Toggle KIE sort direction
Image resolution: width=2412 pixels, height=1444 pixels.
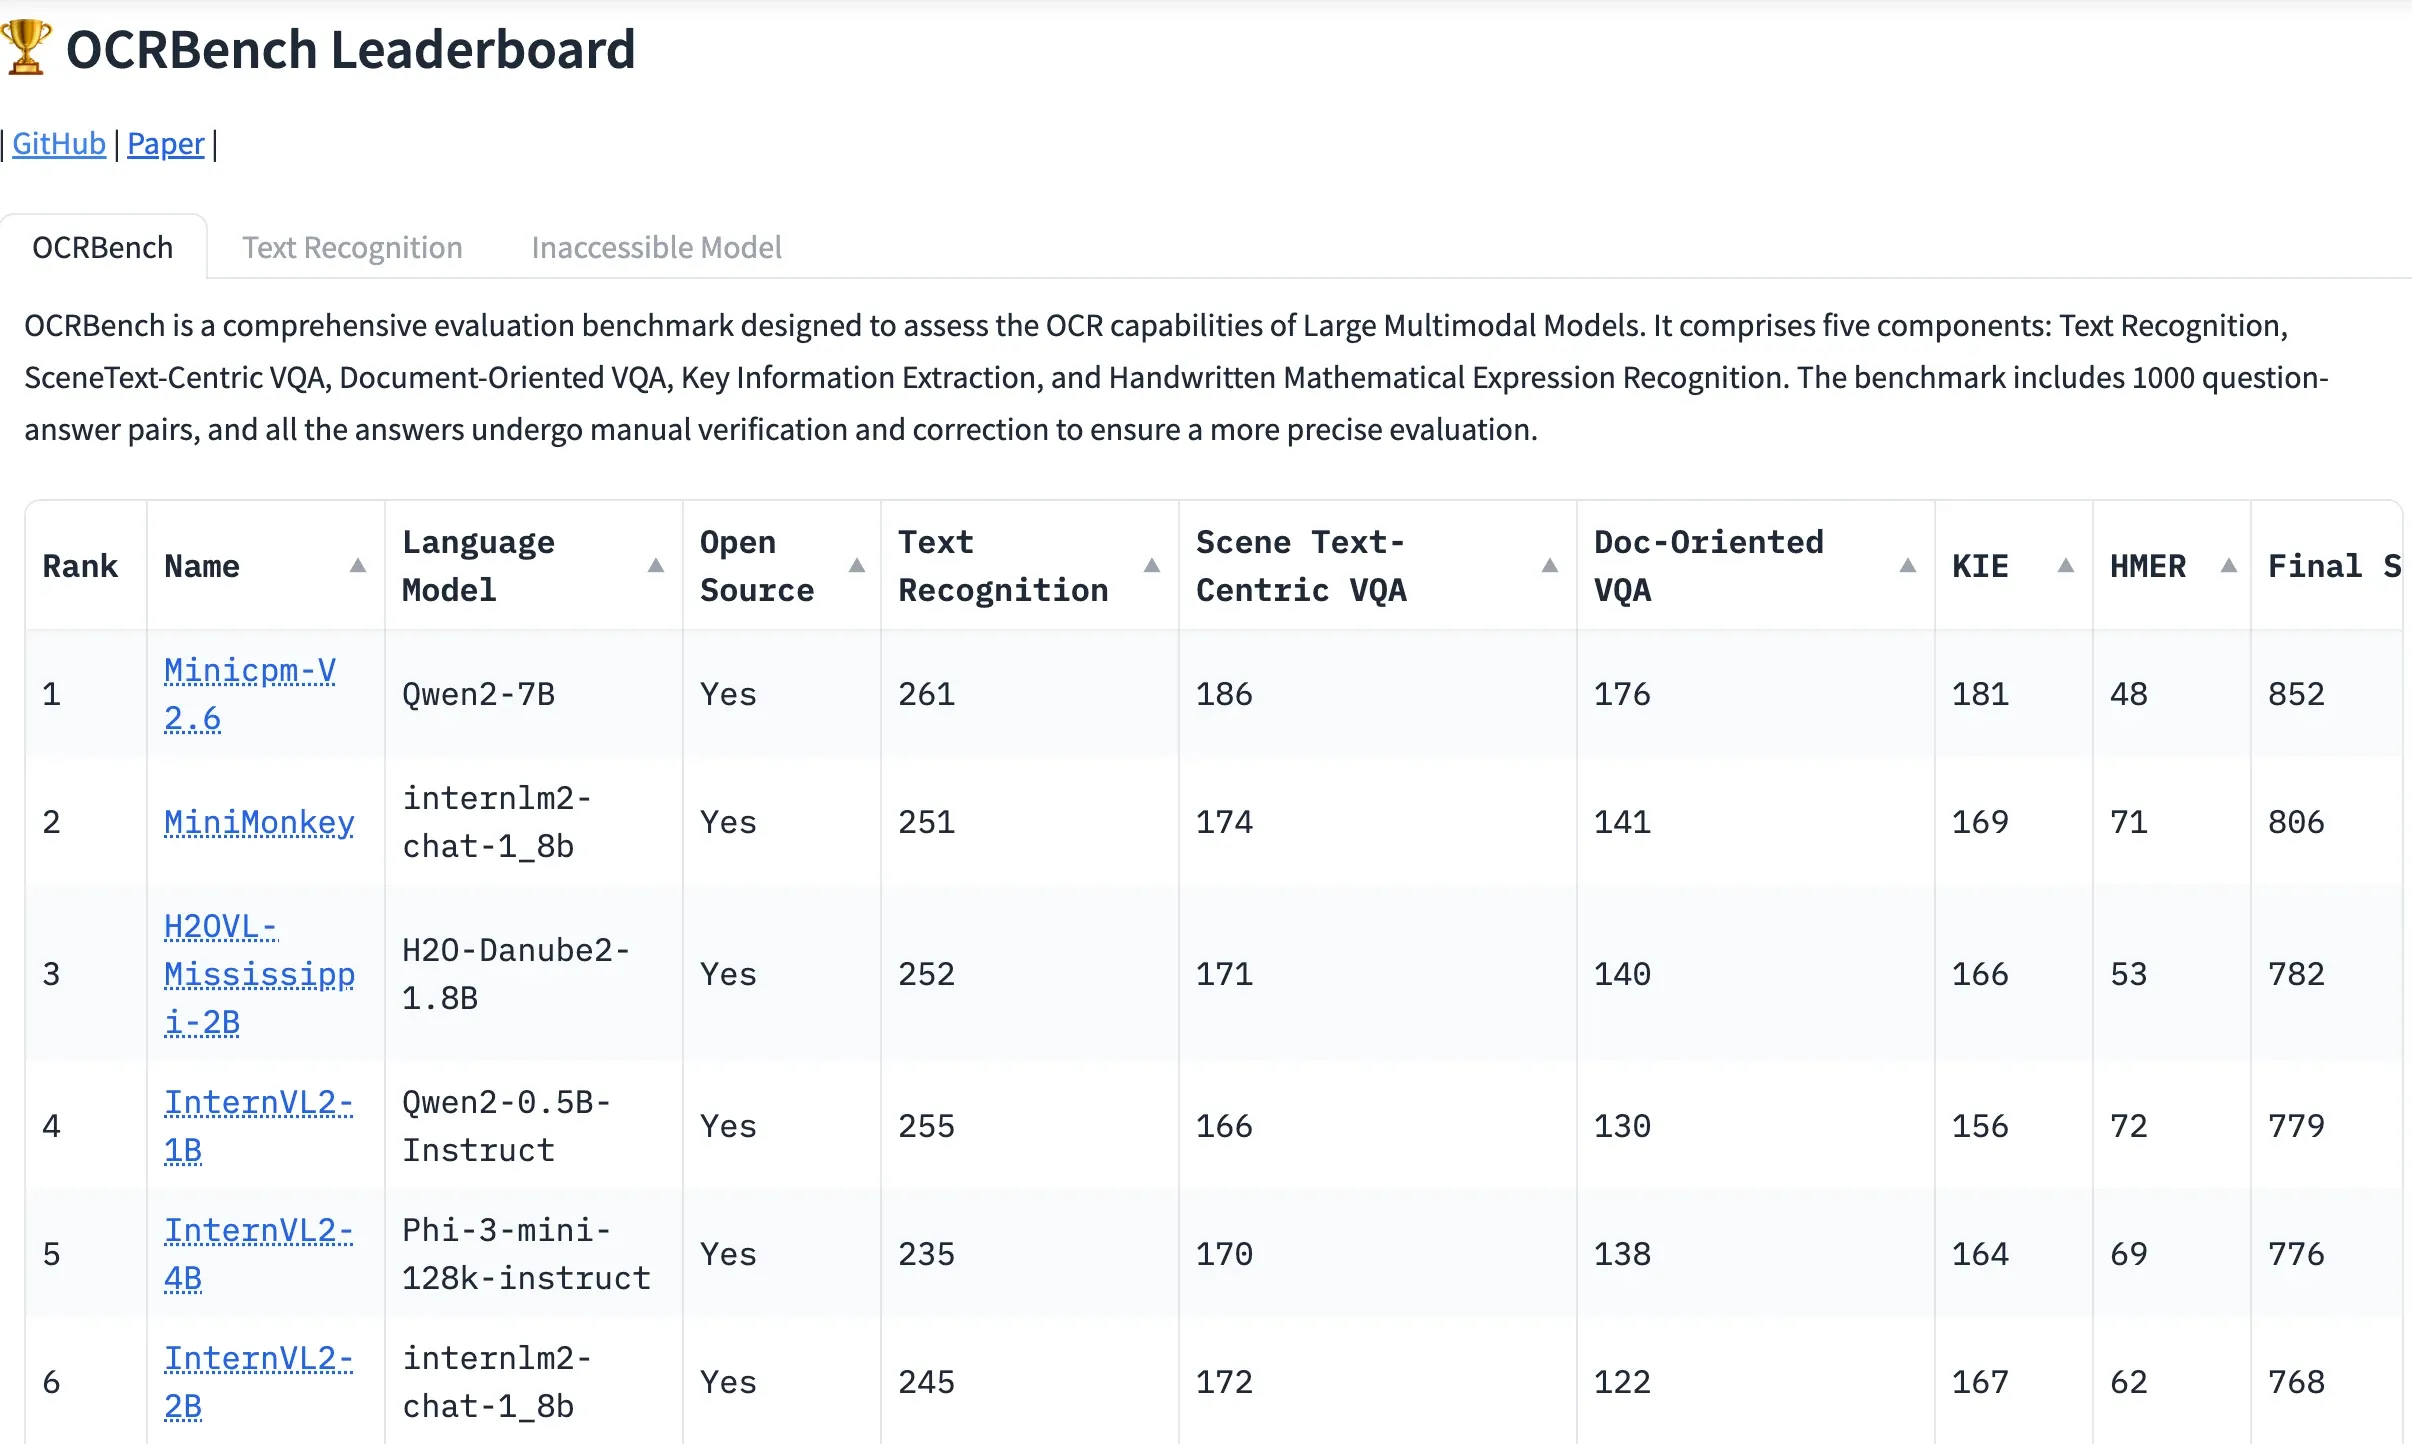pos(2066,566)
